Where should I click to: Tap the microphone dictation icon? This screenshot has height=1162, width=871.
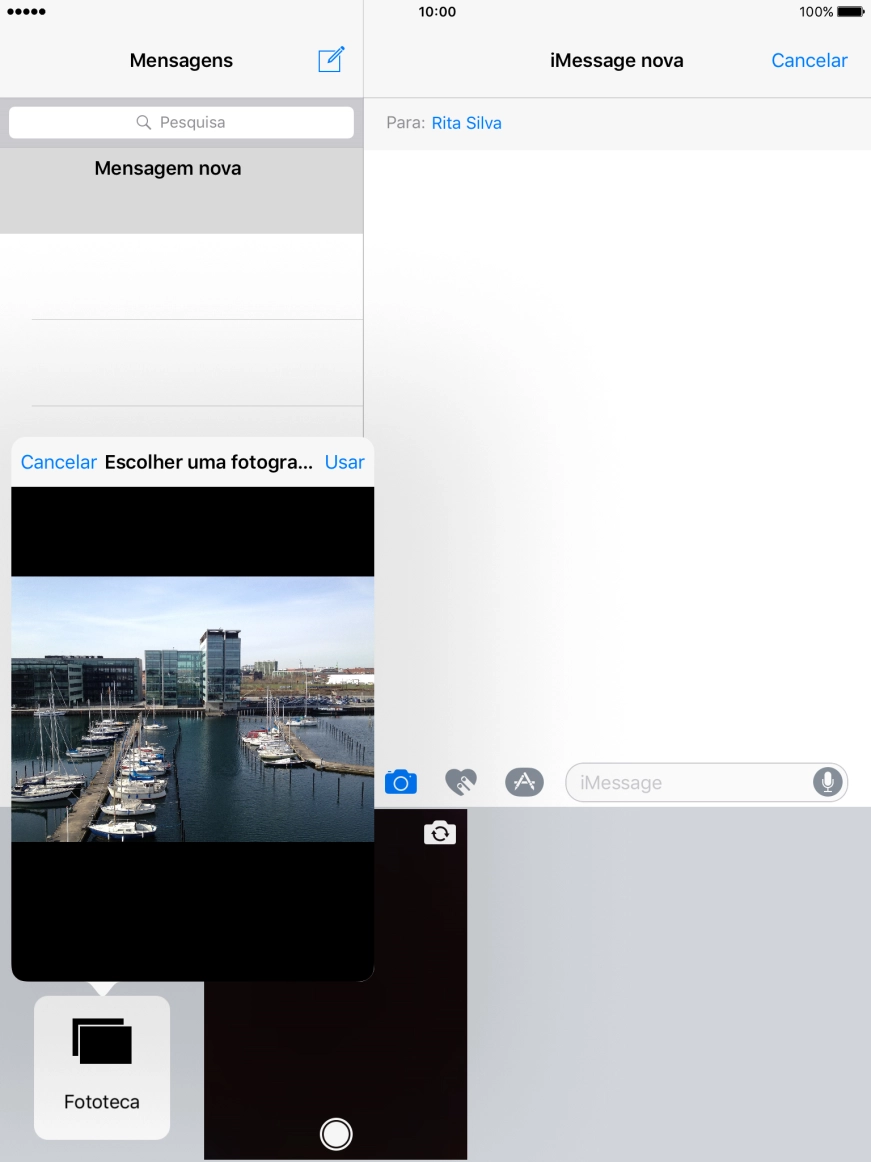[x=827, y=782]
